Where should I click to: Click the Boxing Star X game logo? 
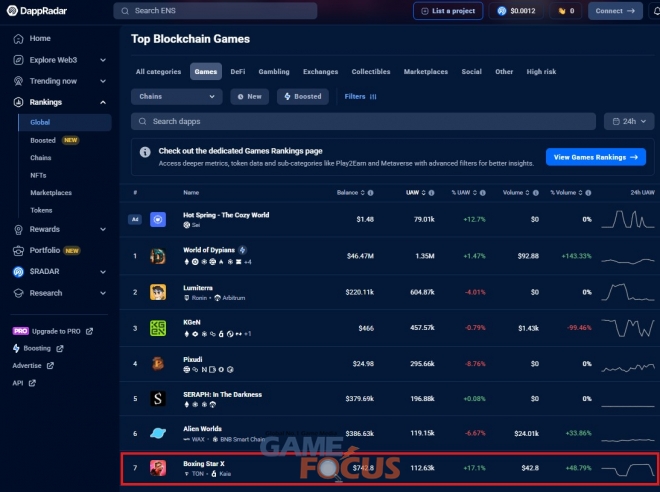point(158,468)
